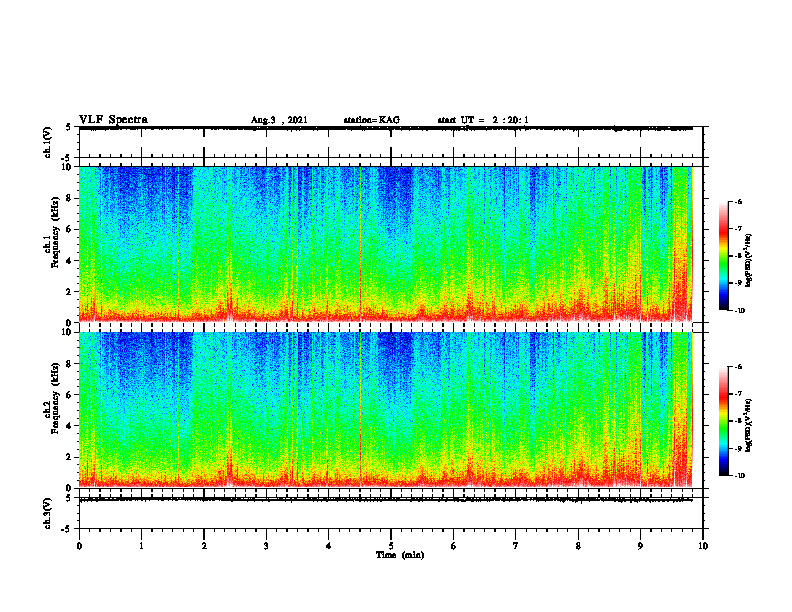Click the time axis tick label '2'
The image size is (792, 612).
(204, 546)
